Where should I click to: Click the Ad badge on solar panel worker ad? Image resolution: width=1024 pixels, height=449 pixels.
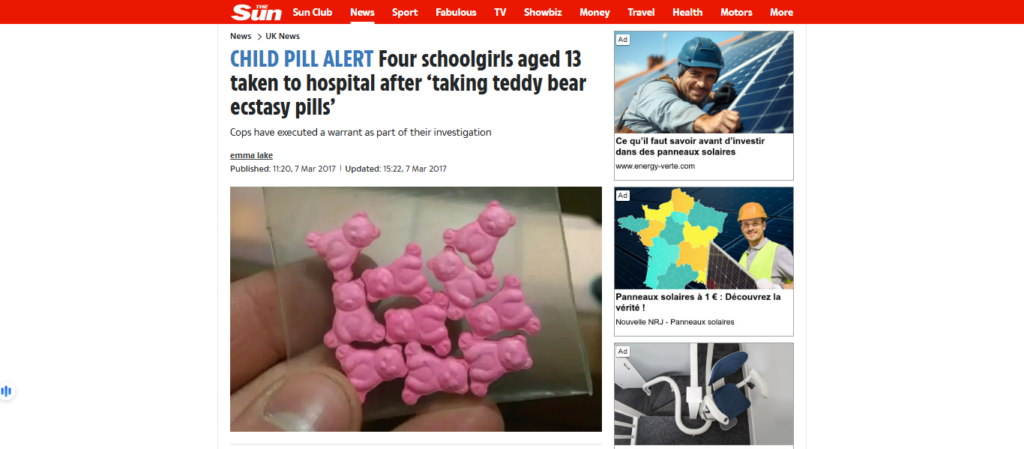(x=623, y=40)
